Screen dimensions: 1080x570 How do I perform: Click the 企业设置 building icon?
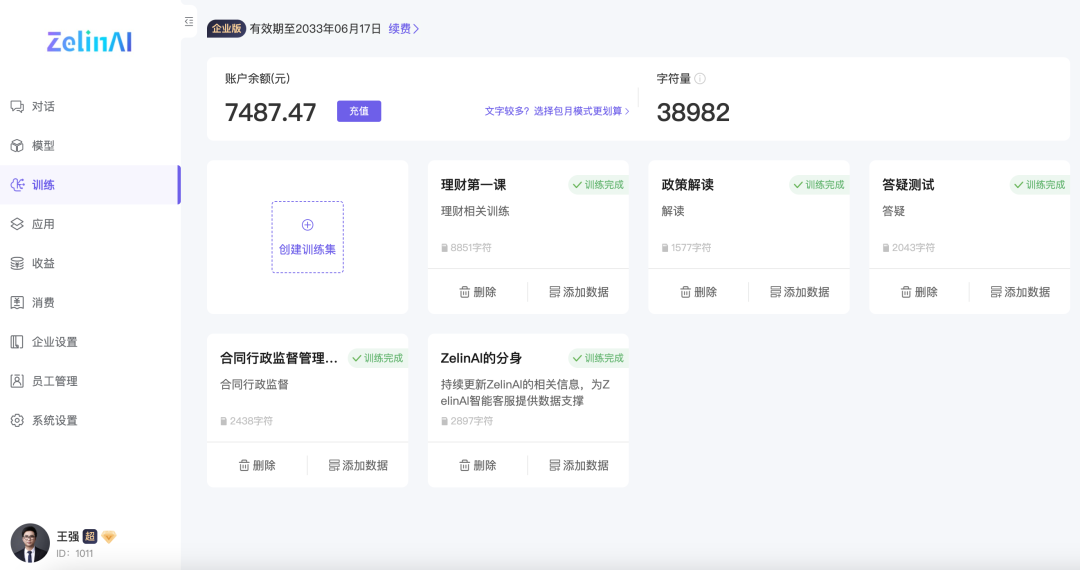click(17, 341)
